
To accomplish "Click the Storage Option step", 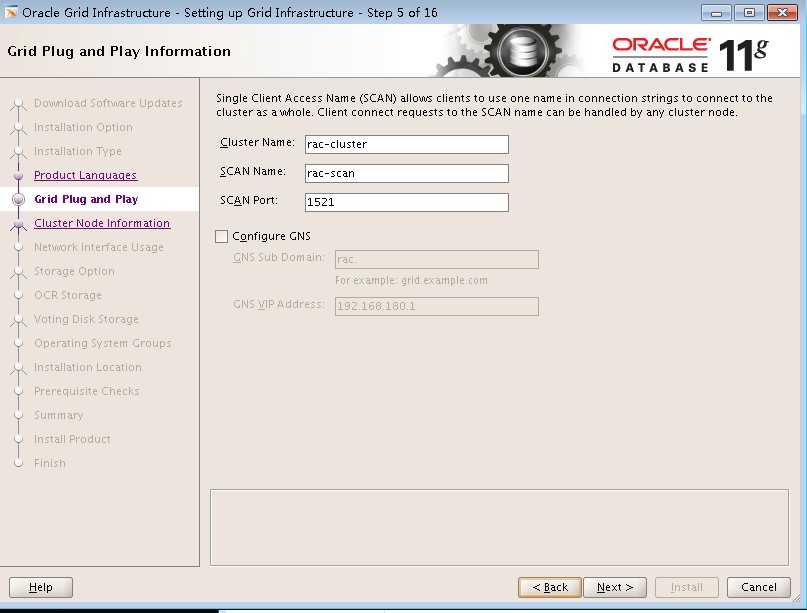I will pyautogui.click(x=74, y=271).
